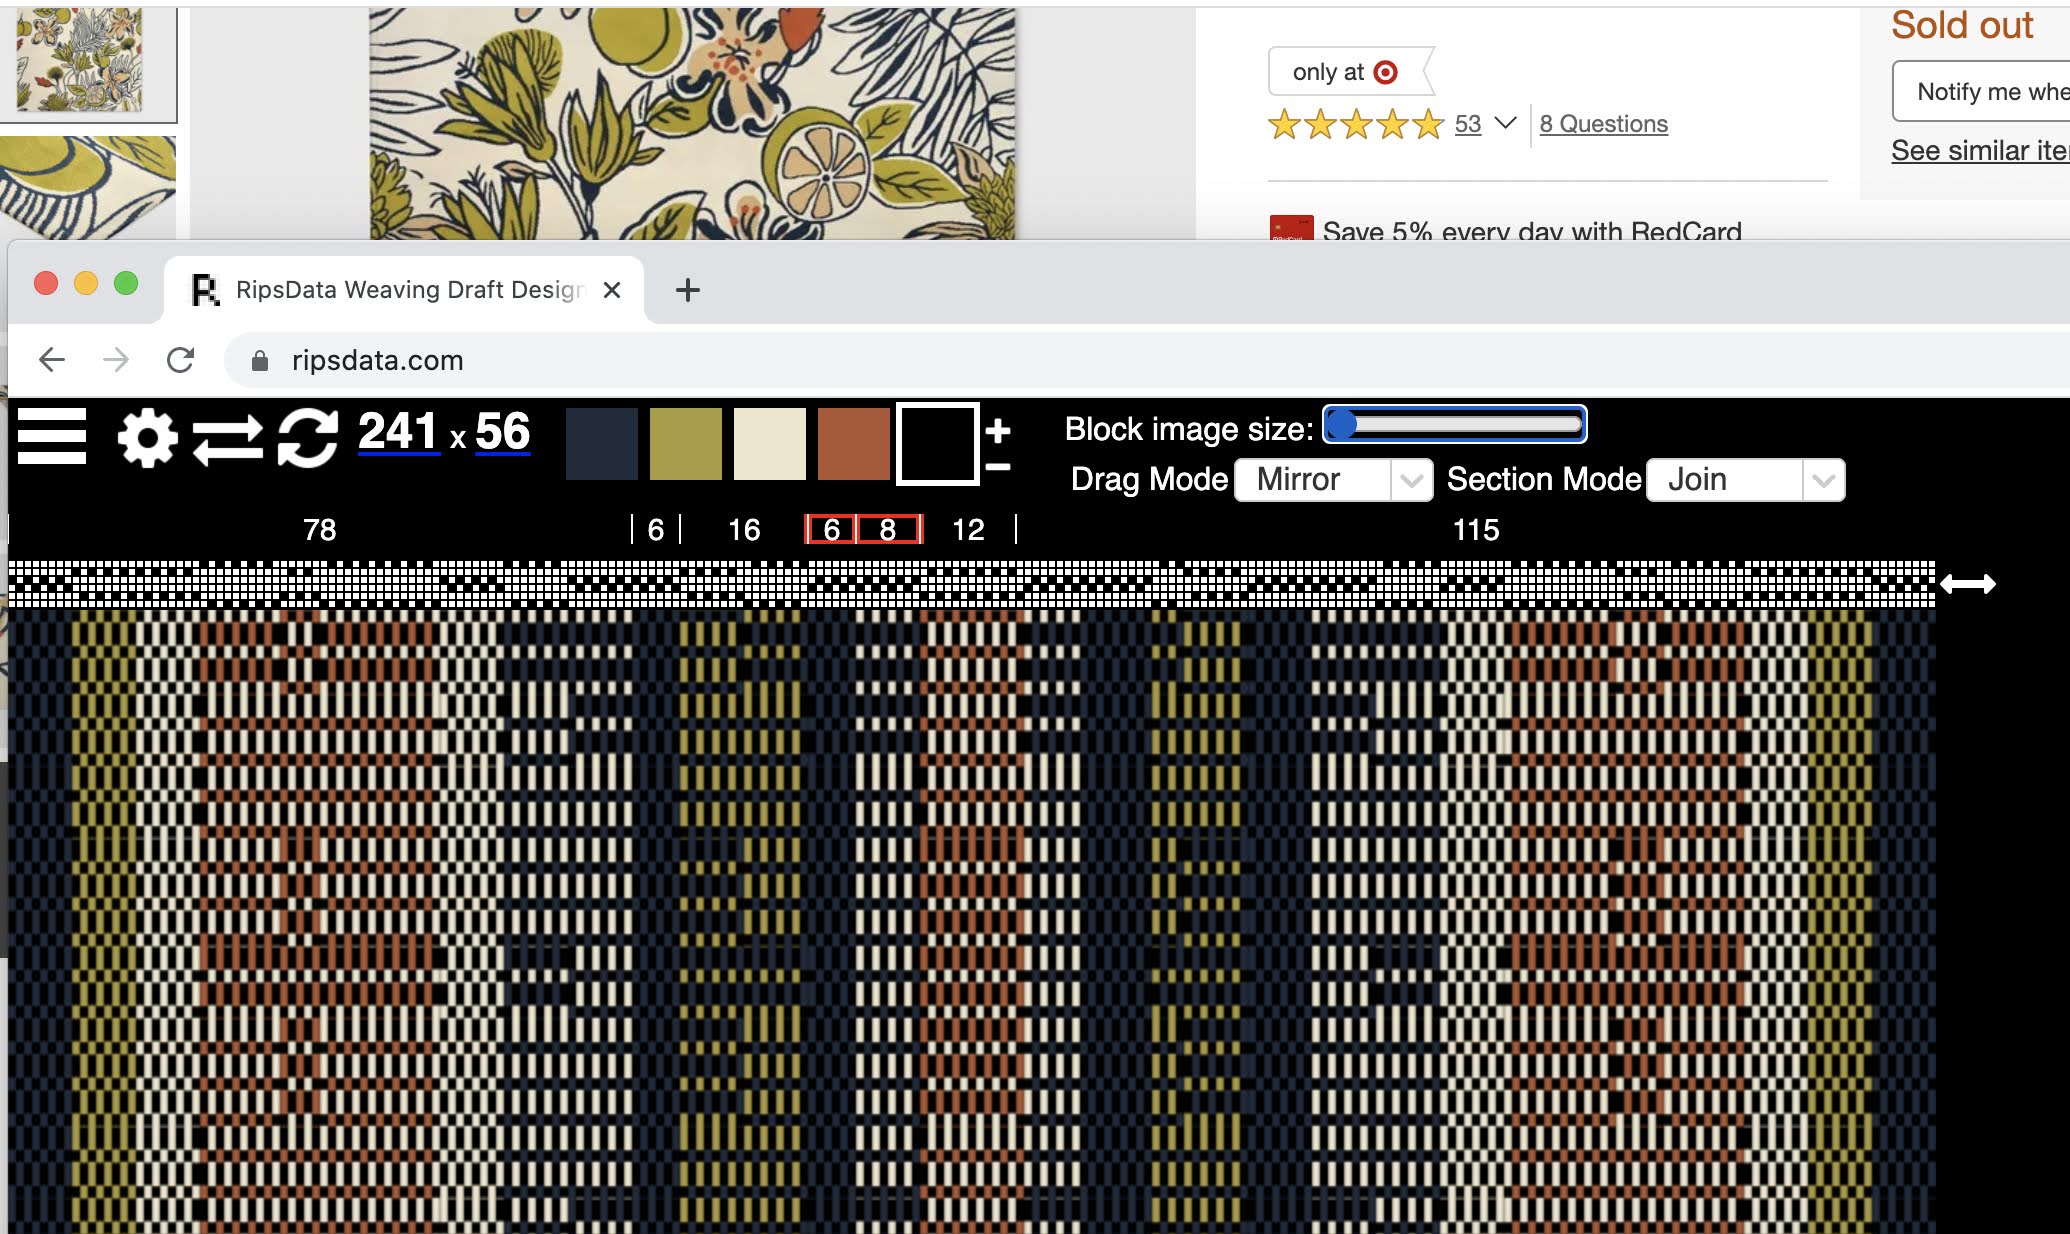Open a new browser tab

pos(687,290)
